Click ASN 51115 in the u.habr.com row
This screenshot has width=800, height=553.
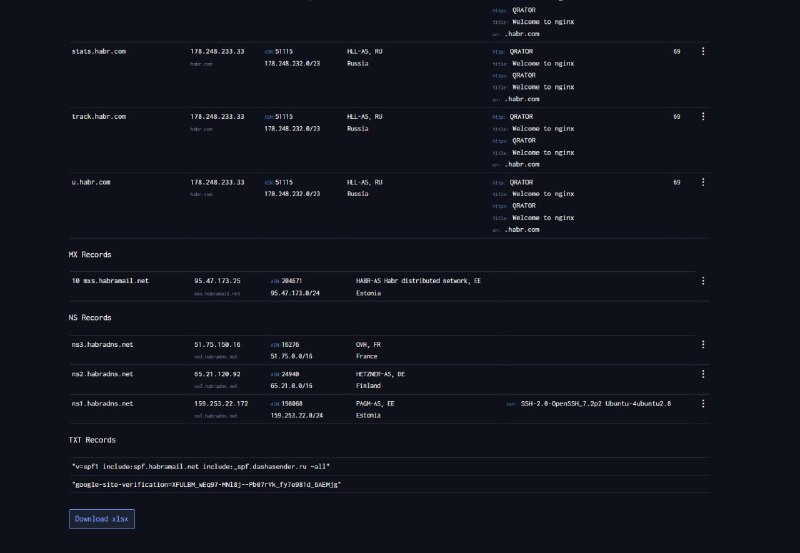click(x=284, y=182)
